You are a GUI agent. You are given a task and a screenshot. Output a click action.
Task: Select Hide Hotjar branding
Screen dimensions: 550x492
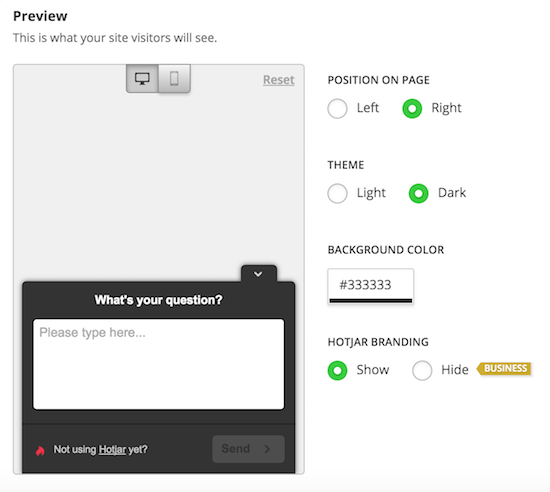pos(422,370)
